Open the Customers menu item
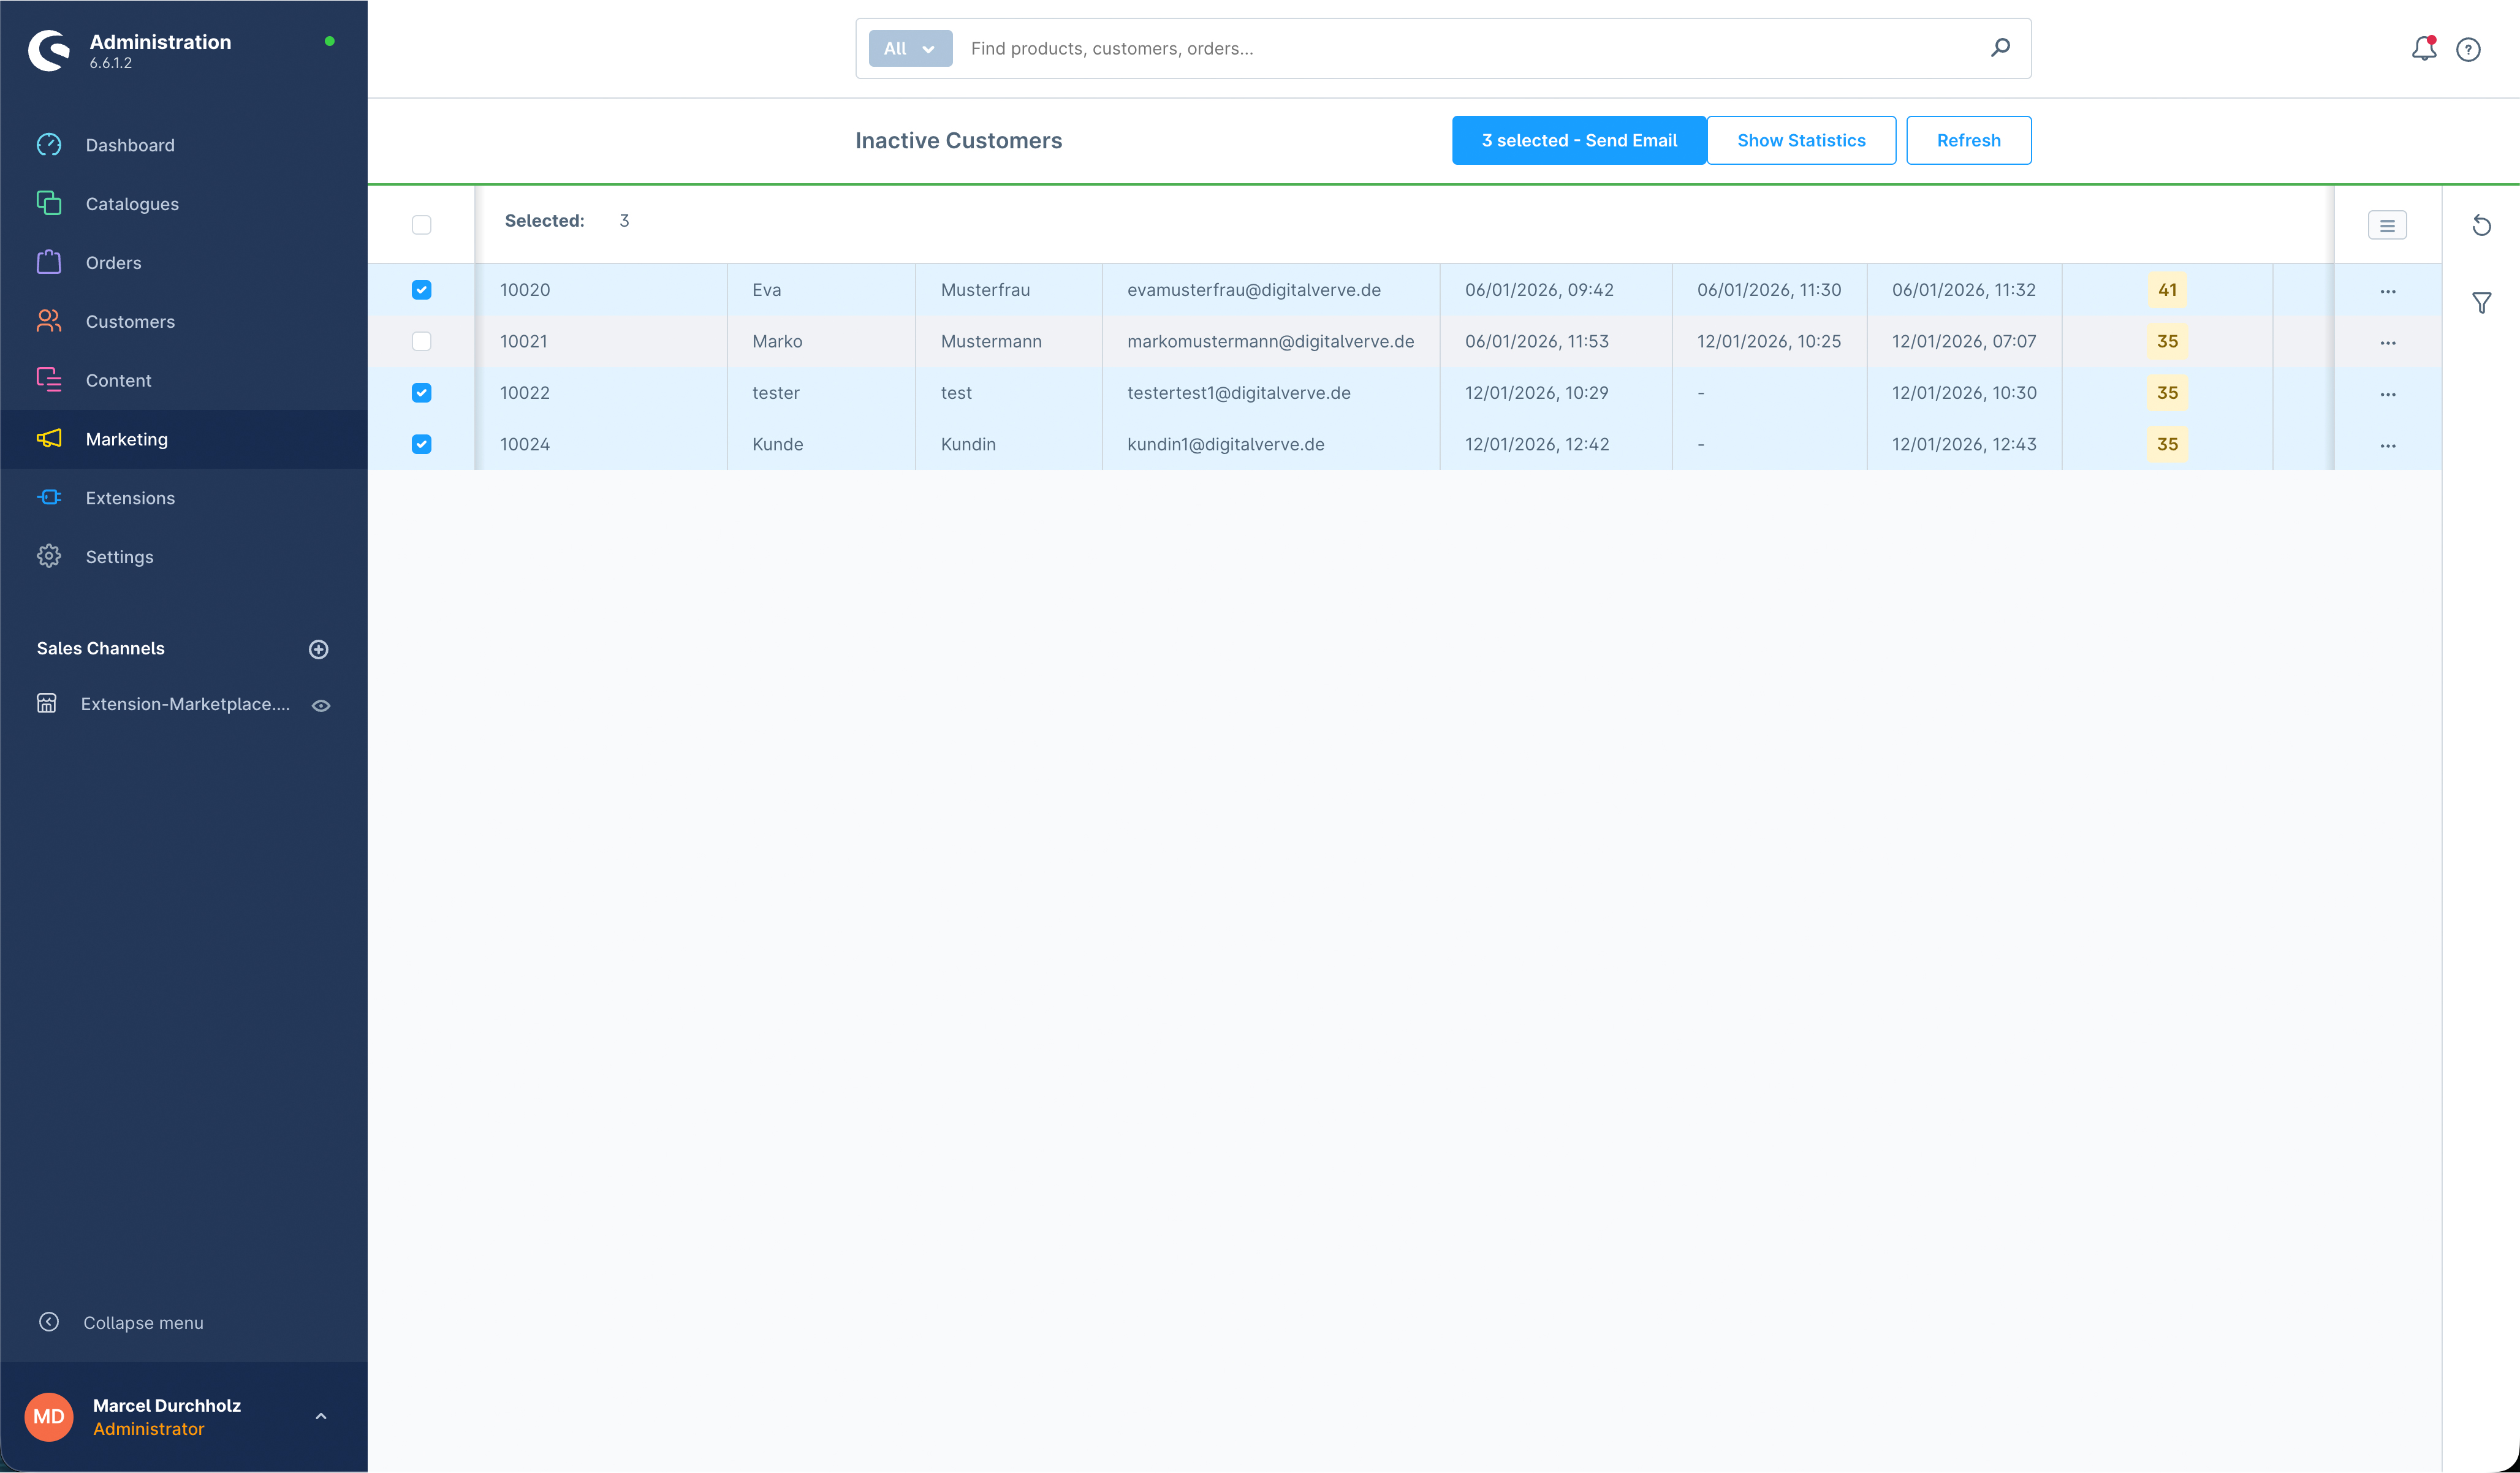The height and width of the screenshot is (1473, 2520). (130, 321)
